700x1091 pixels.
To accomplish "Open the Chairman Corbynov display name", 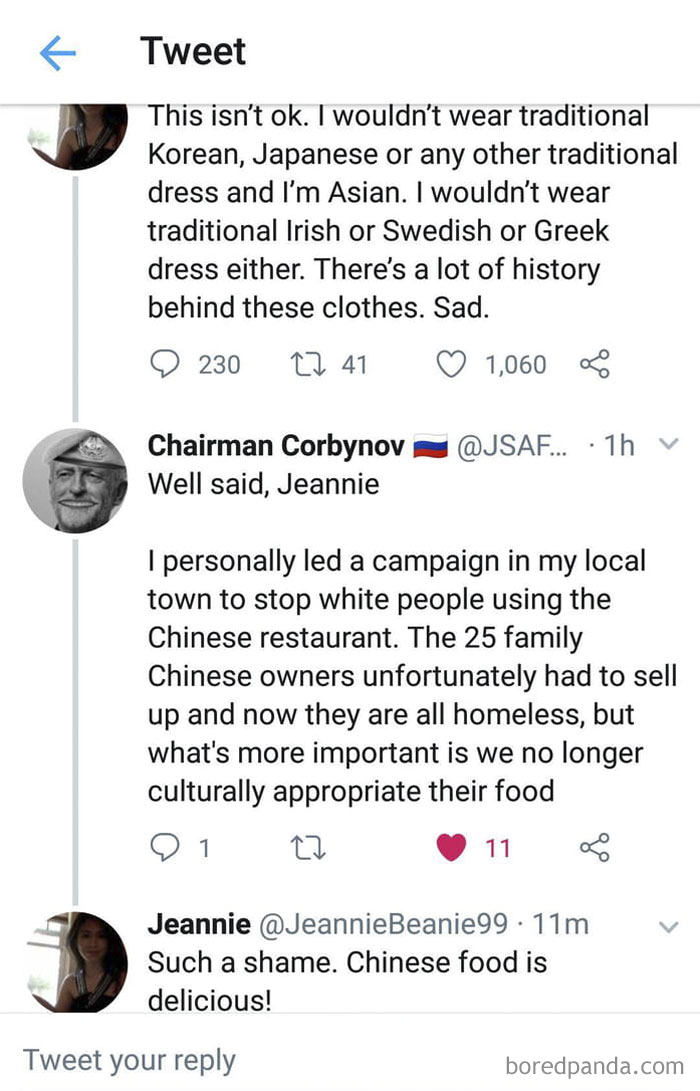I will tap(276, 446).
